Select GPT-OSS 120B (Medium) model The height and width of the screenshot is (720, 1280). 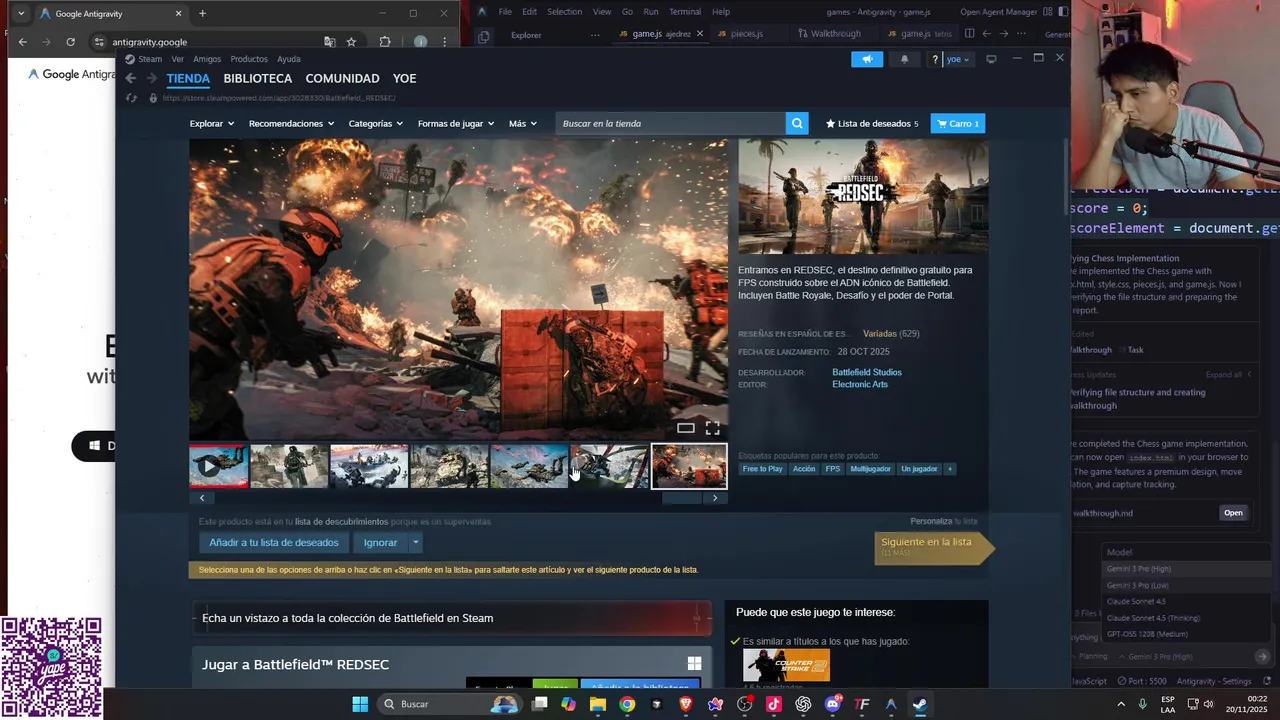[1147, 634]
